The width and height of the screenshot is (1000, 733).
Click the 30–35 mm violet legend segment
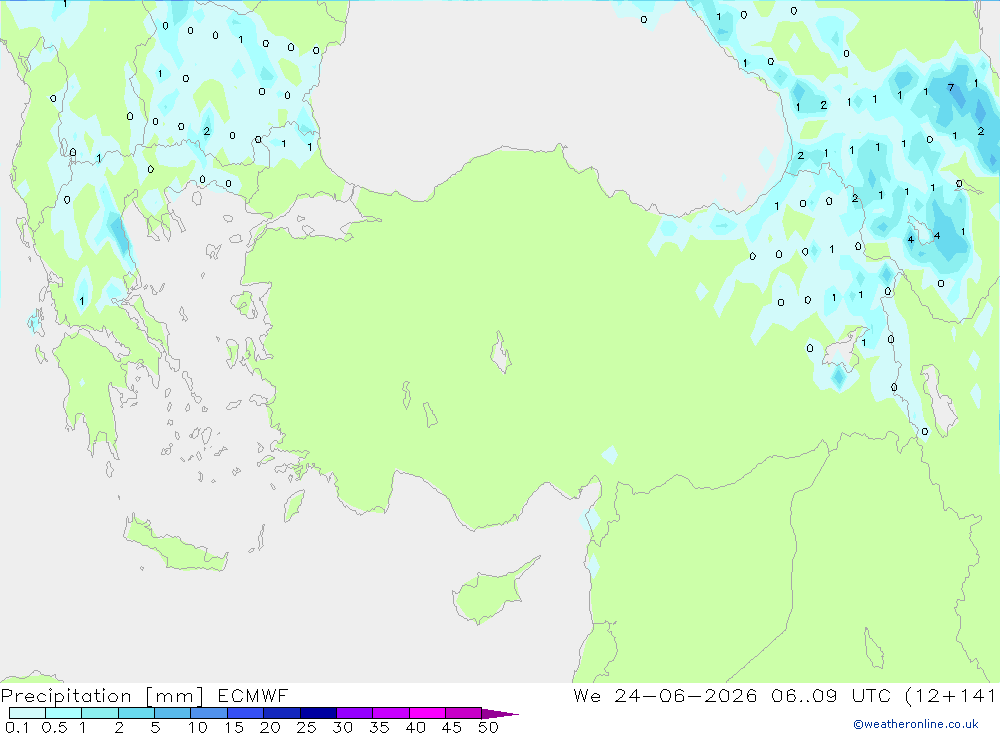(x=354, y=713)
